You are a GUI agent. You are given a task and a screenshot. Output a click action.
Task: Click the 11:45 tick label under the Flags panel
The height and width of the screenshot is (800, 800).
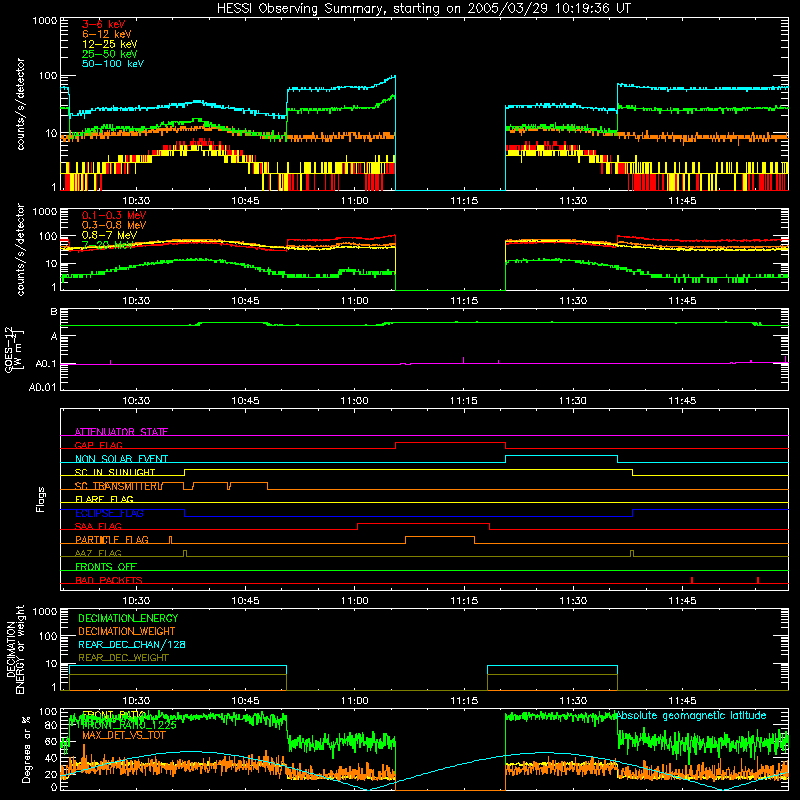click(x=682, y=601)
